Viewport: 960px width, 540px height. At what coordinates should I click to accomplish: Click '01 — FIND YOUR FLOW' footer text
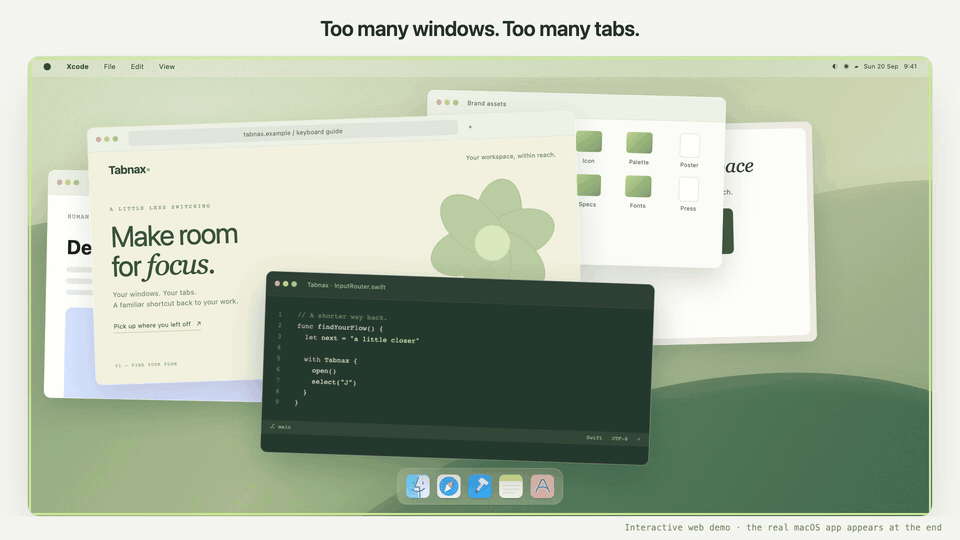click(x=146, y=365)
